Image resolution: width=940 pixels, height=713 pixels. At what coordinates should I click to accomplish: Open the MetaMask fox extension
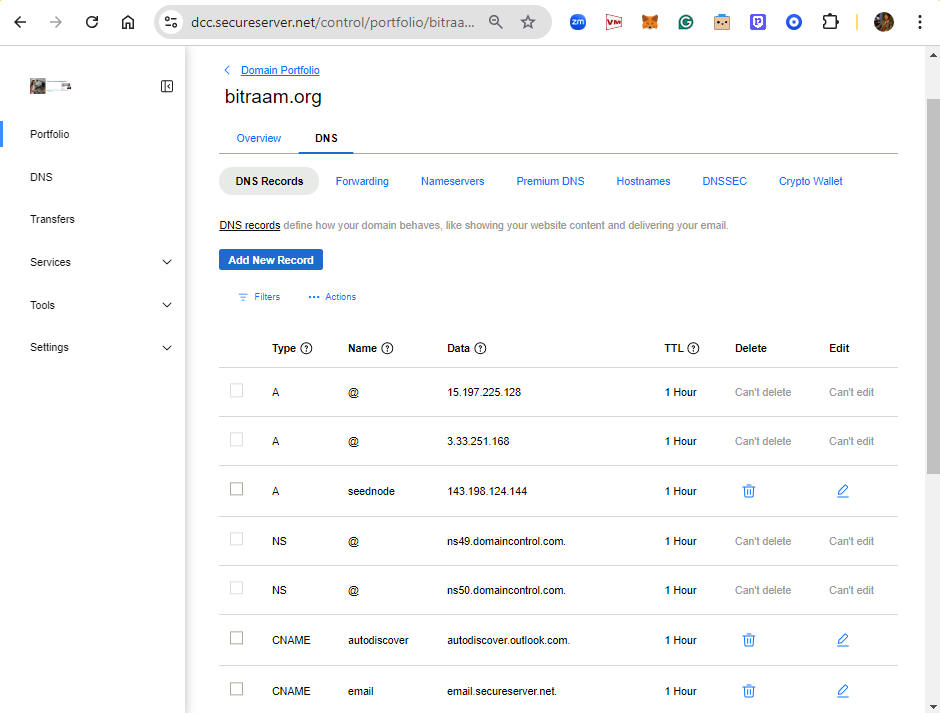tap(650, 22)
